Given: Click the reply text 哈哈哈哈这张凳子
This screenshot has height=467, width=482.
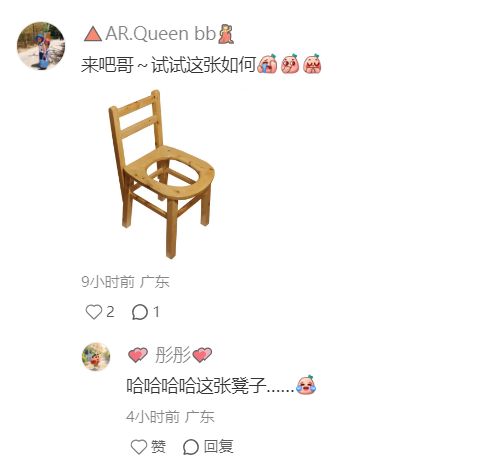Looking at the screenshot, I should pyautogui.click(x=196, y=386).
